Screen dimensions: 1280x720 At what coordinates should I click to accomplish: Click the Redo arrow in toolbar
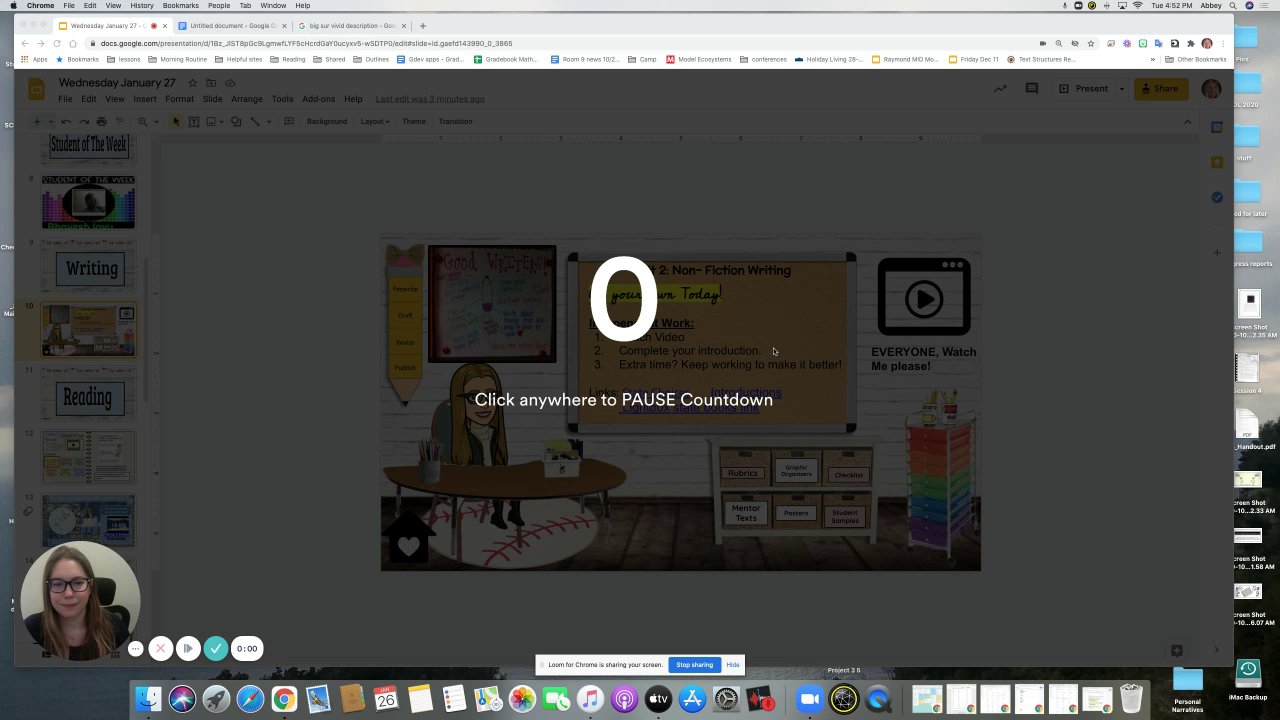(84, 122)
